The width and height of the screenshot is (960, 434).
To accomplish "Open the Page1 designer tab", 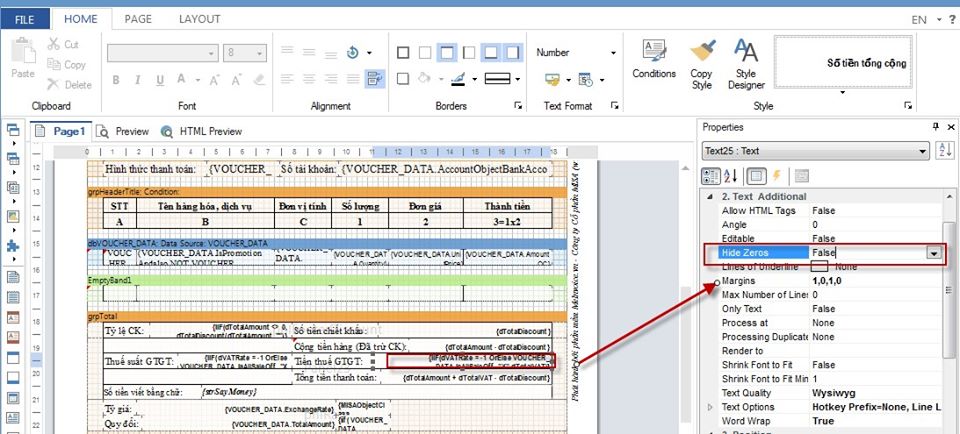I will (x=62, y=131).
